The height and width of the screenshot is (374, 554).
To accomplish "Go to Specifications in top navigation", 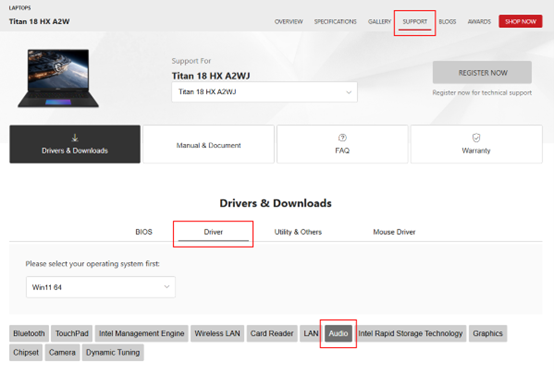I will 335,22.
